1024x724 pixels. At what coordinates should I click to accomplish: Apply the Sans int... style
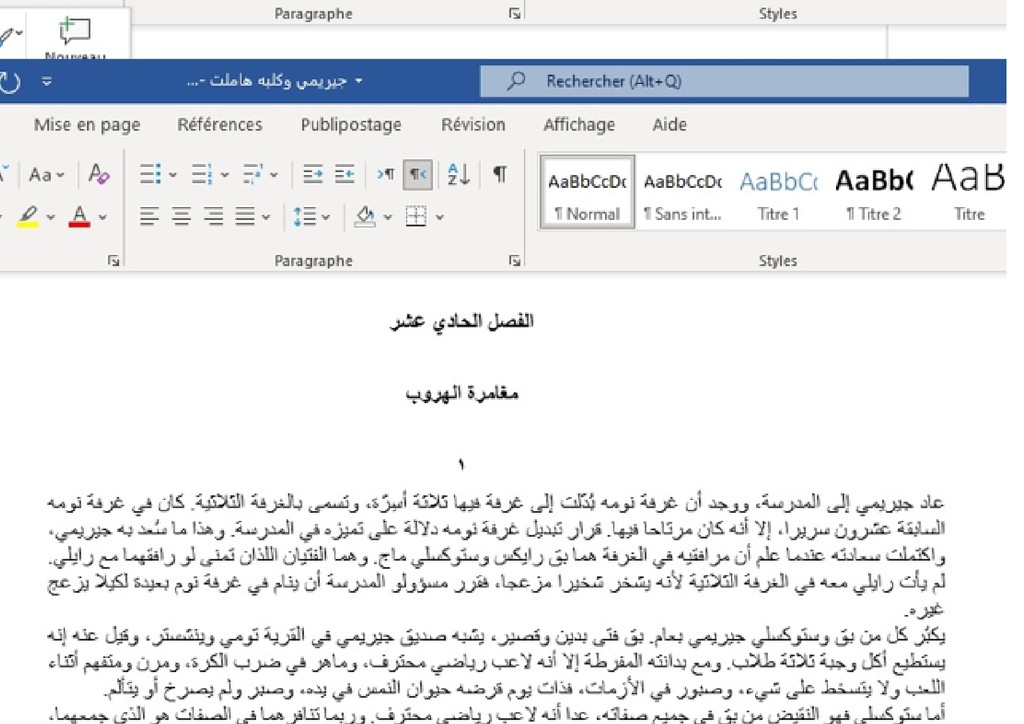pyautogui.click(x=682, y=193)
